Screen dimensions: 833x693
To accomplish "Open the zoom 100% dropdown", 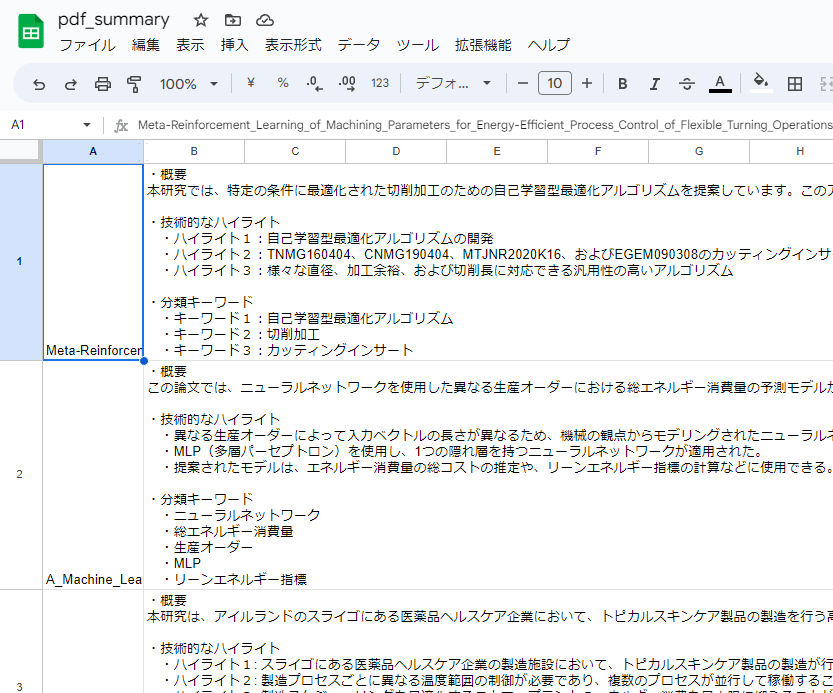I will 189,83.
